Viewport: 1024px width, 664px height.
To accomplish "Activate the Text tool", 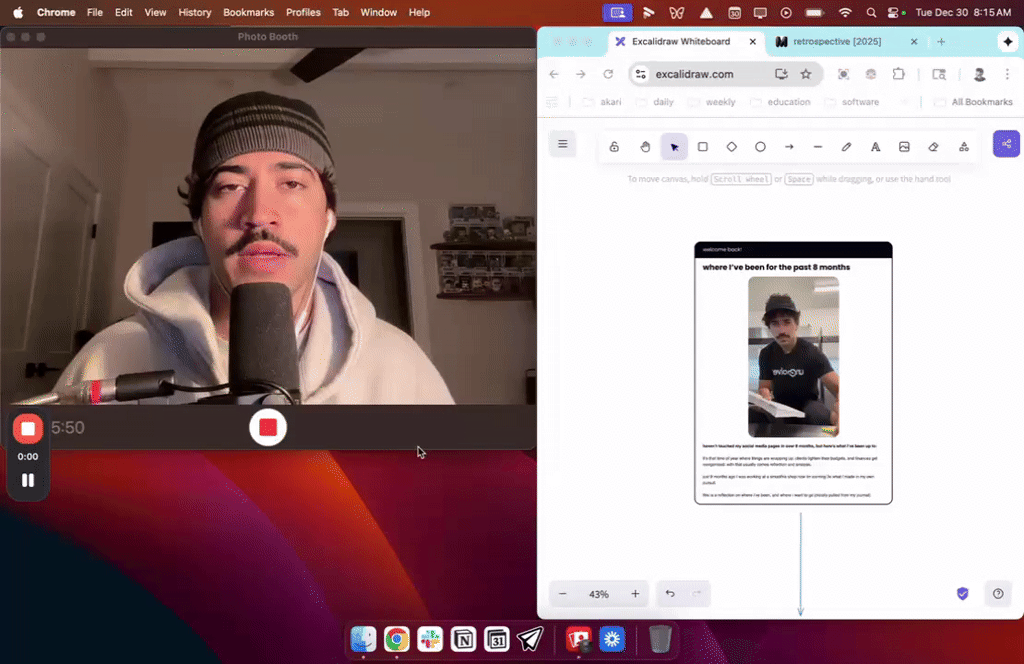I will click(x=875, y=146).
